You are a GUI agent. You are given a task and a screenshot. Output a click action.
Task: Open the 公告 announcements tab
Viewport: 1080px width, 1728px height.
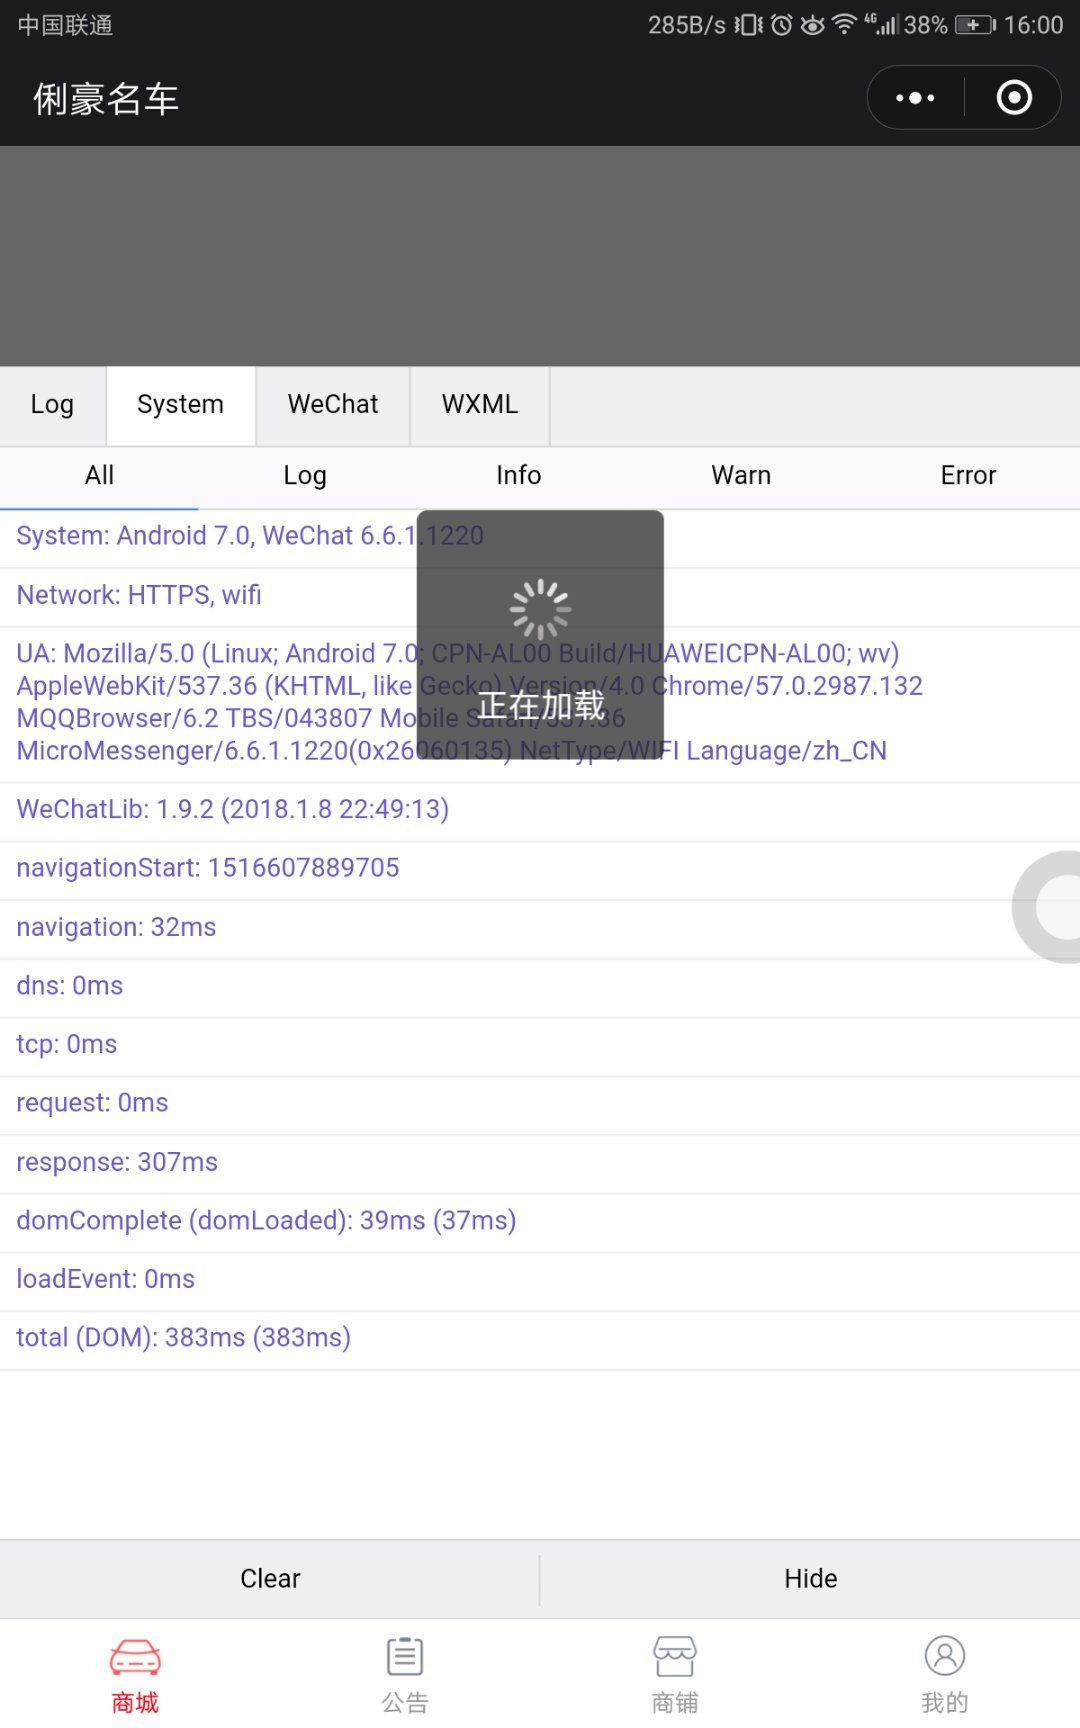[405, 1675]
